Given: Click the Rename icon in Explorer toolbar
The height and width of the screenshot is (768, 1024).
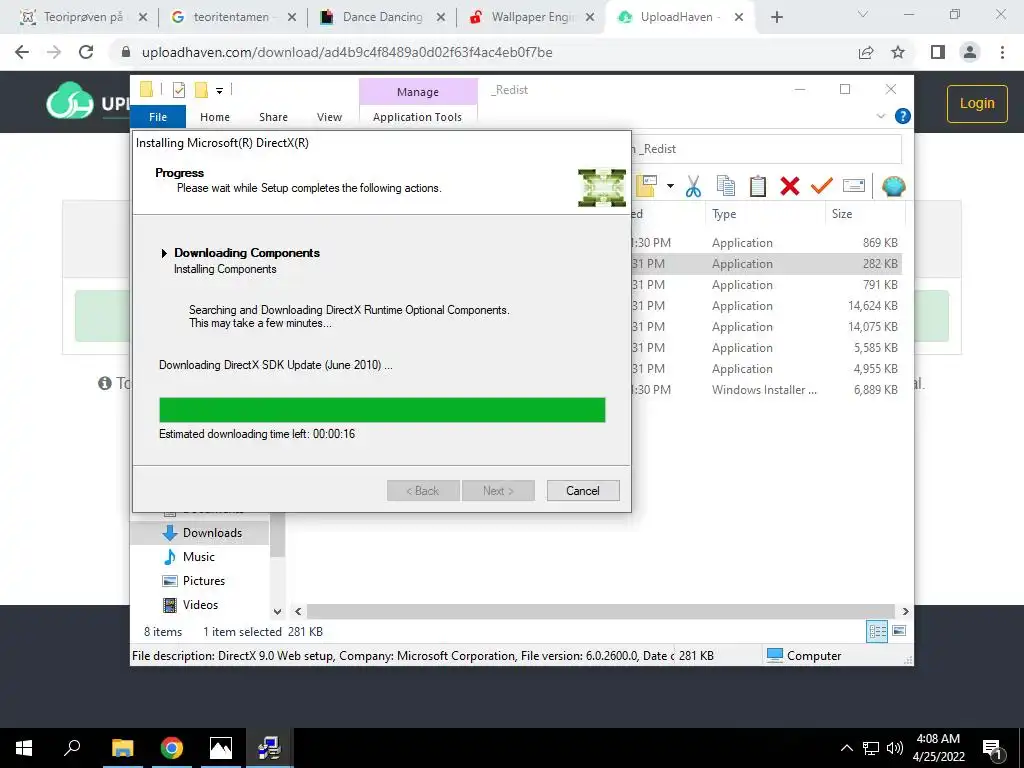Looking at the screenshot, I should tap(854, 186).
